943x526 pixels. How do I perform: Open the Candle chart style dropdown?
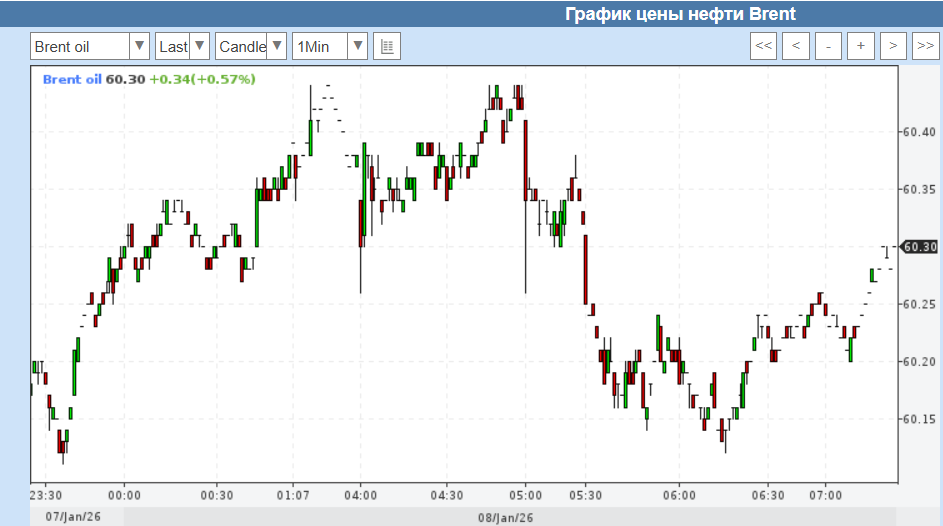[250, 46]
